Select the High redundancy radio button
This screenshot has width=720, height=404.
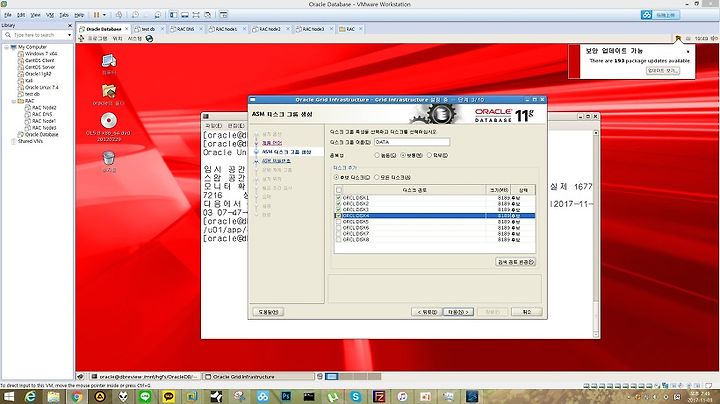point(377,155)
